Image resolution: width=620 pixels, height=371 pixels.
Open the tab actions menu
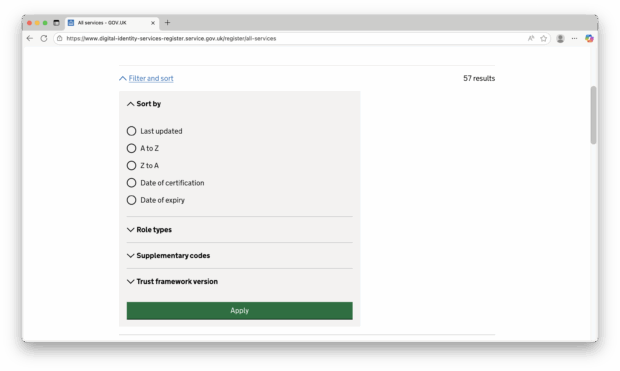coord(57,23)
